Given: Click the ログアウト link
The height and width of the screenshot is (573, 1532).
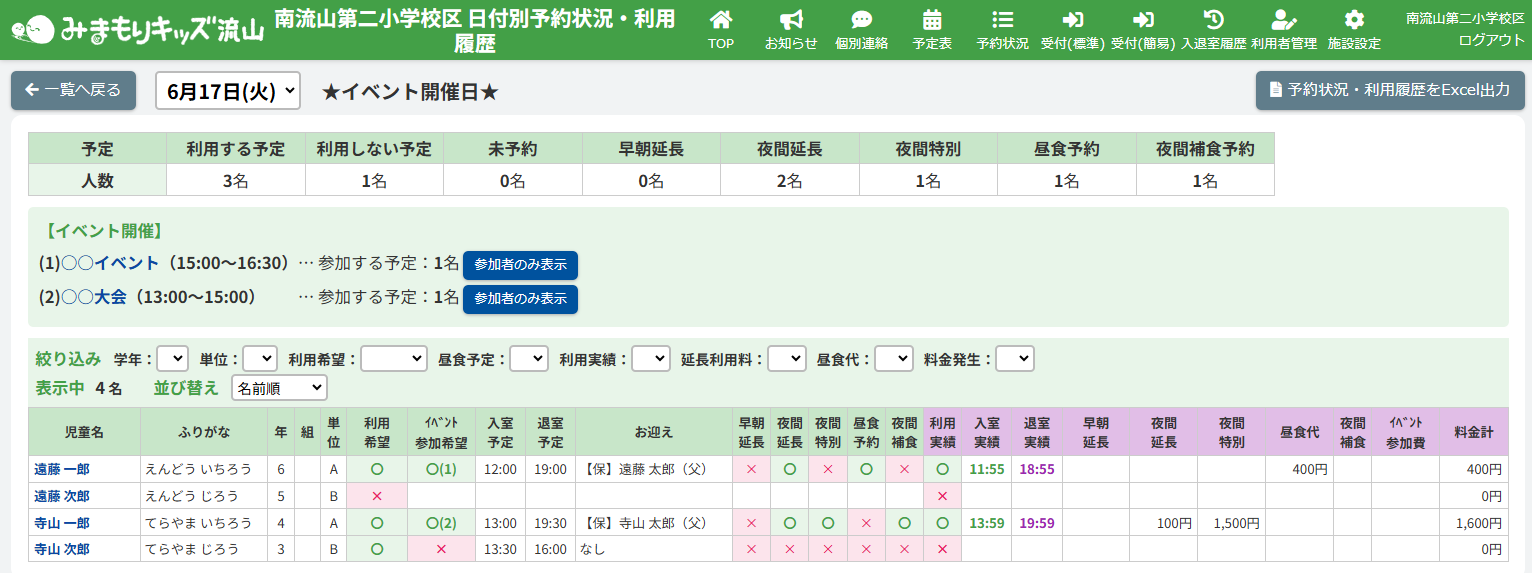Looking at the screenshot, I should 1491,40.
